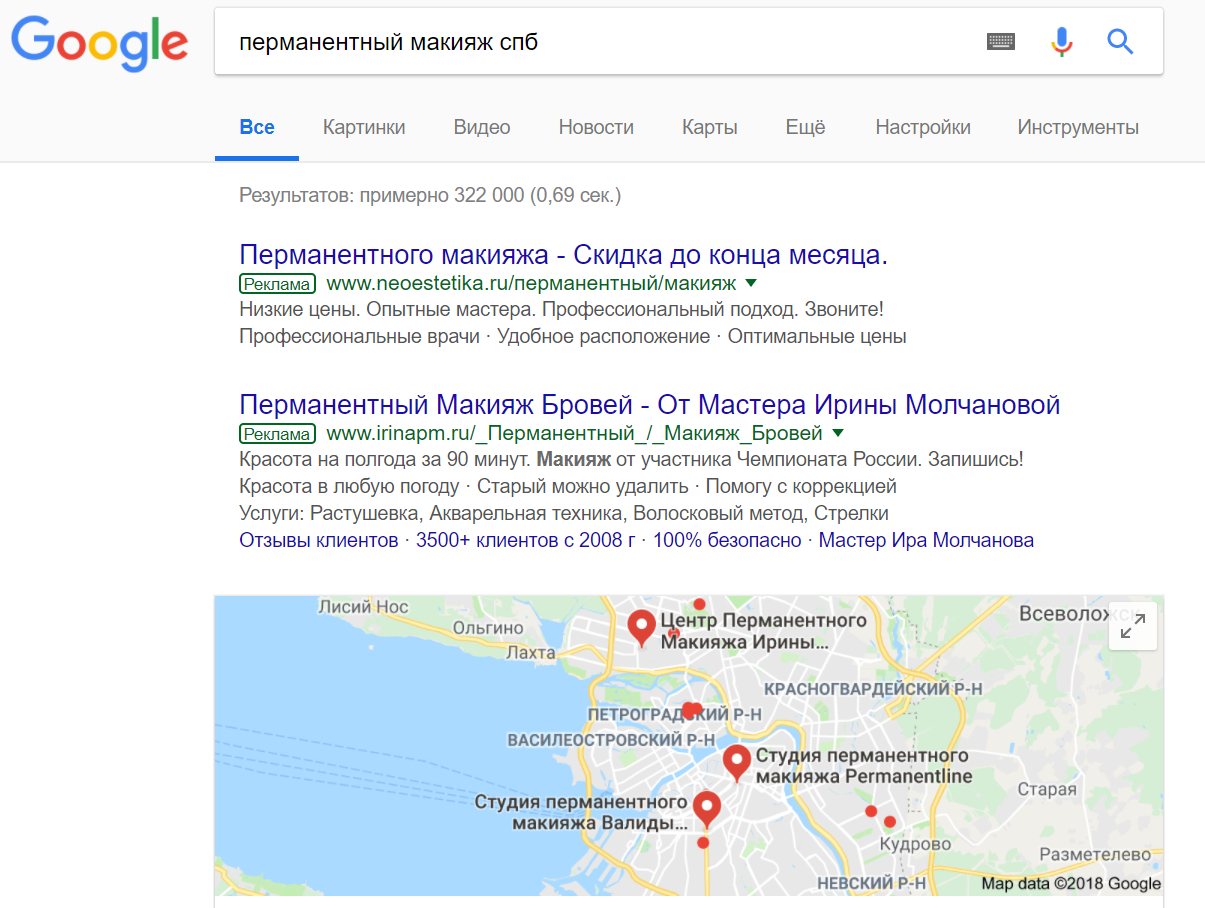Switch to the Видео tab
The image size is (1205, 908).
pyautogui.click(x=482, y=127)
